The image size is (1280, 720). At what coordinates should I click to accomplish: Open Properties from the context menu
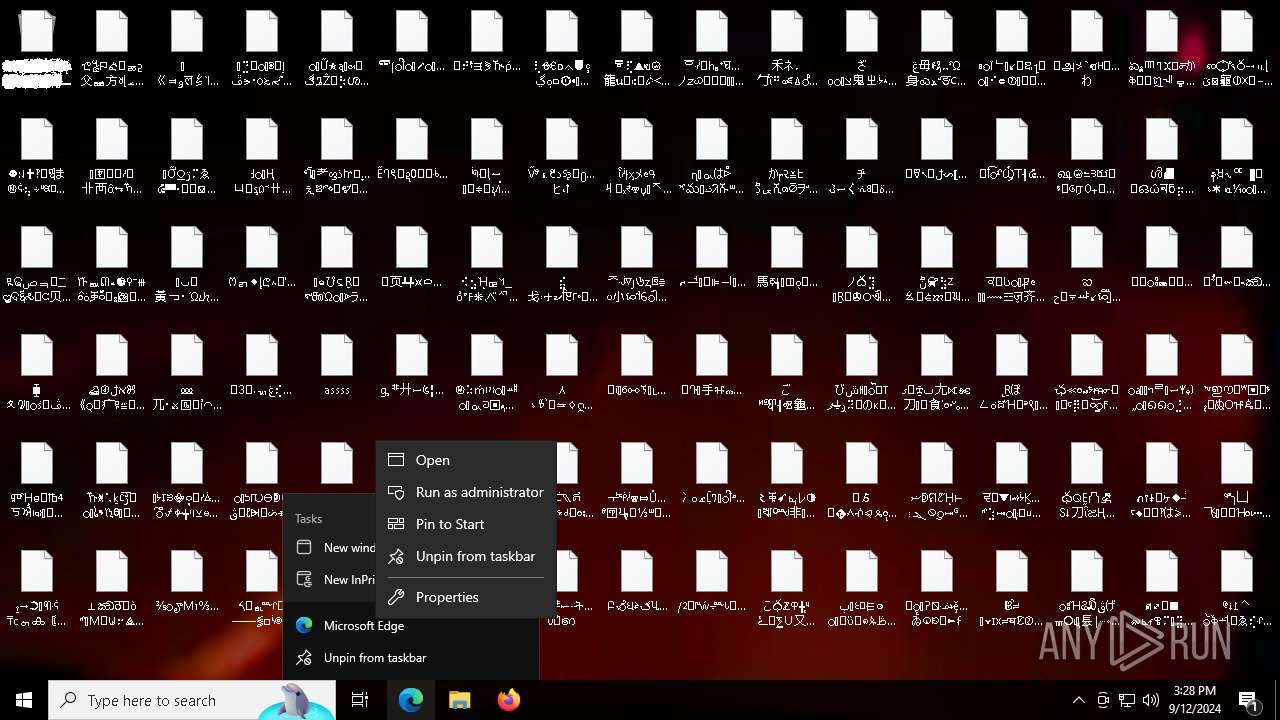[x=466, y=597]
